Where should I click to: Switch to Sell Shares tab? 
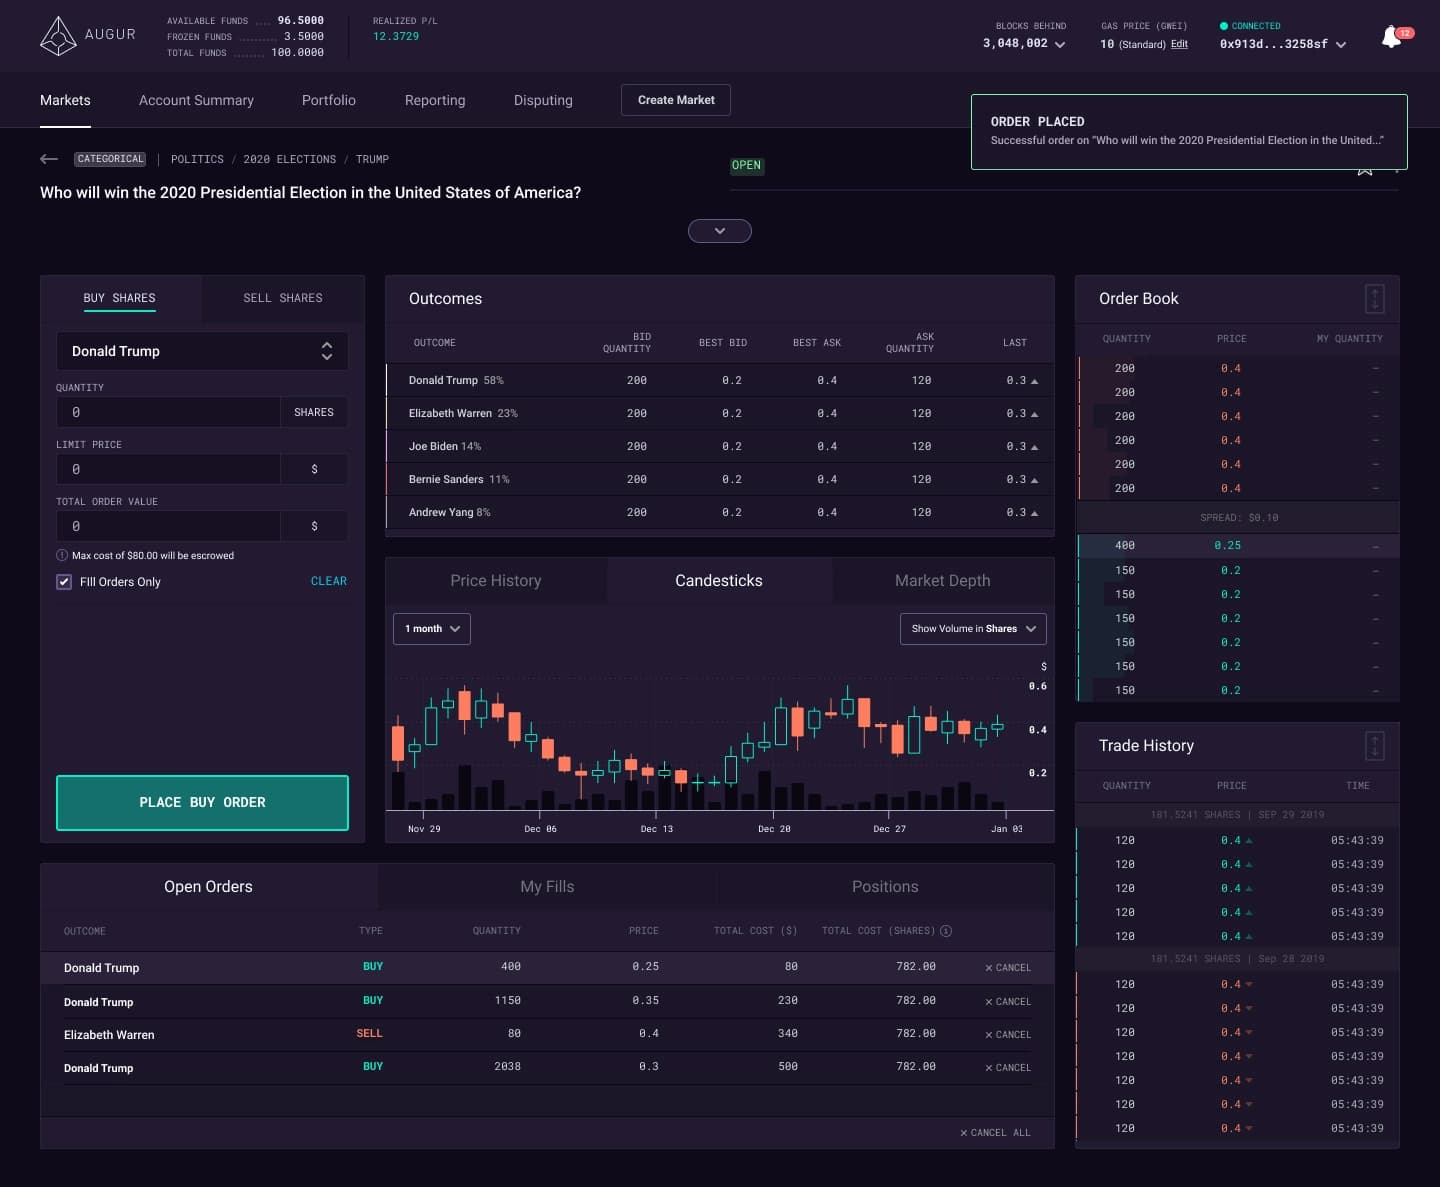coord(283,298)
